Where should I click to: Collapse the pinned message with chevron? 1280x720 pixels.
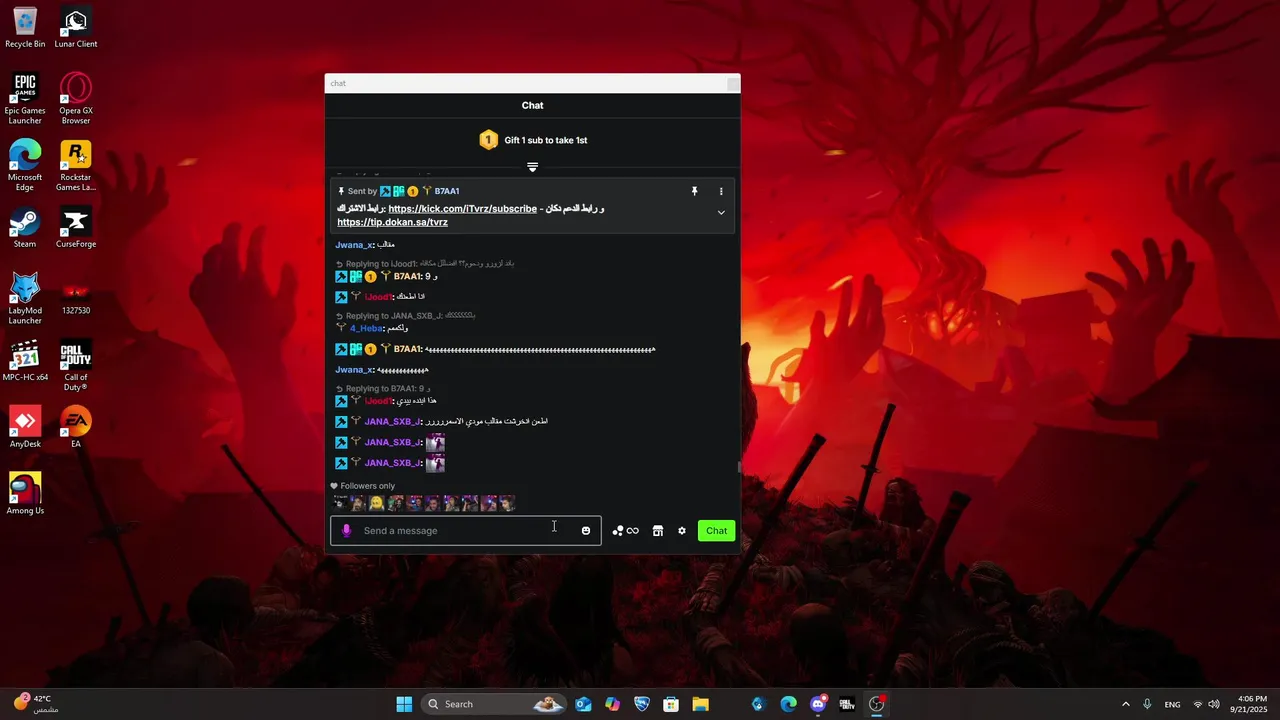coord(721,213)
